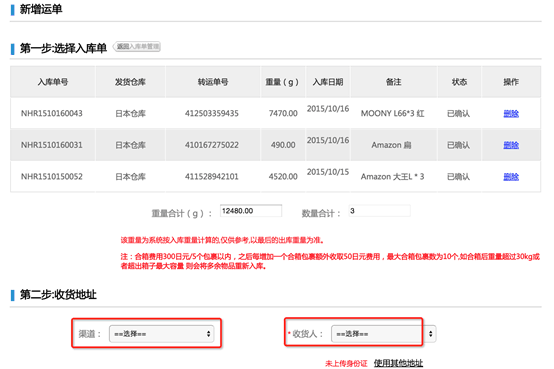The height and width of the screenshot is (369, 554).
Task: Click 已确认 status in NHR1510160043 row
Action: click(458, 113)
